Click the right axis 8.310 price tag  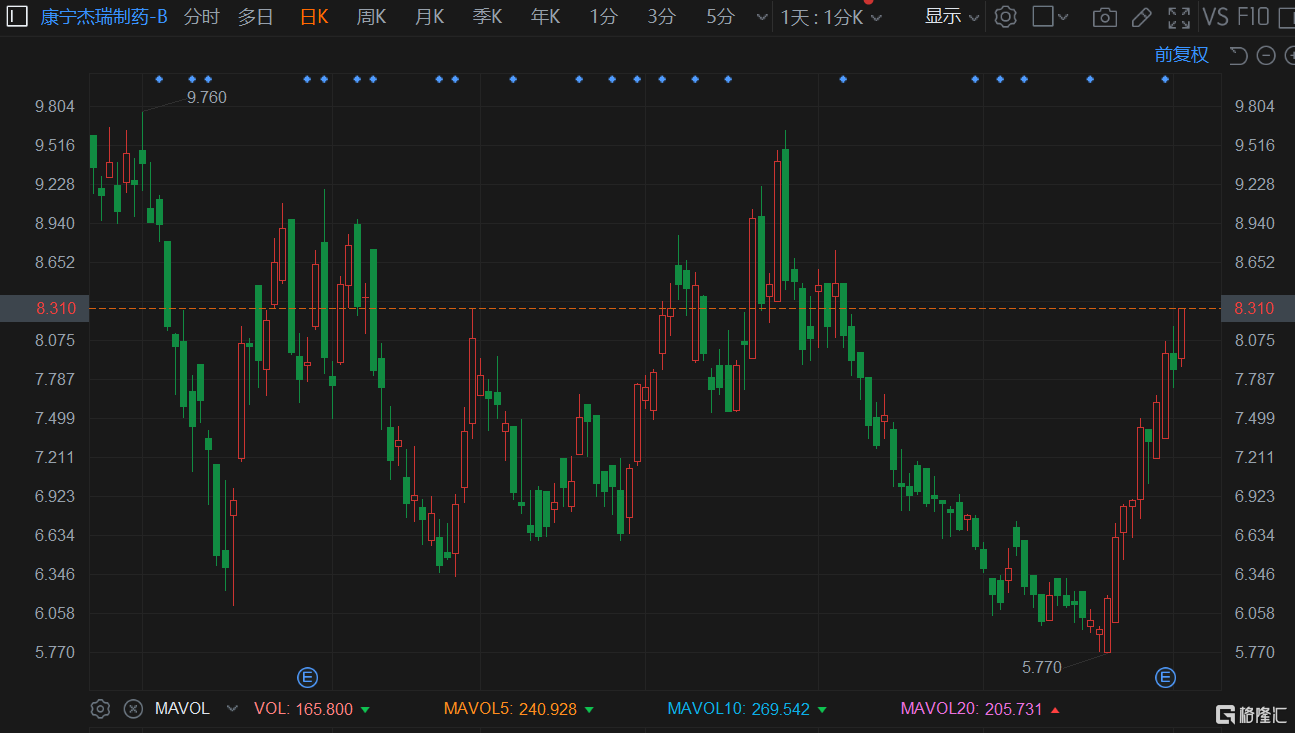(x=1258, y=308)
